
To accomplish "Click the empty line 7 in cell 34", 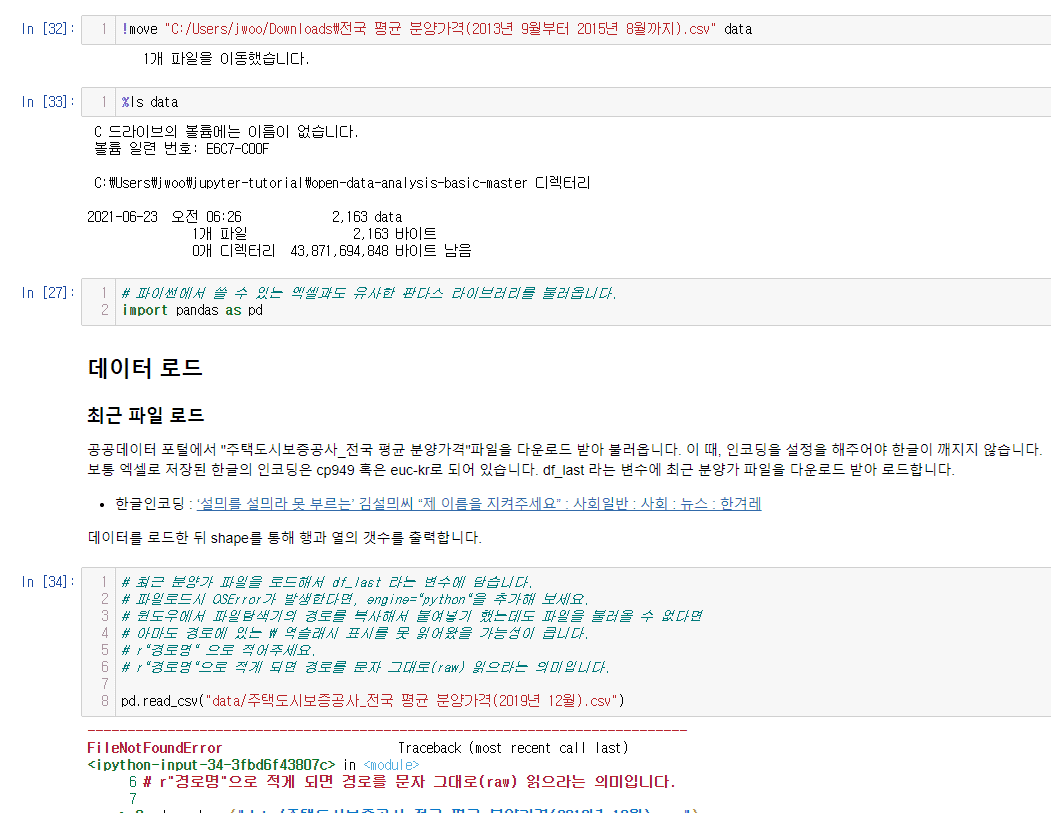I will [582, 684].
